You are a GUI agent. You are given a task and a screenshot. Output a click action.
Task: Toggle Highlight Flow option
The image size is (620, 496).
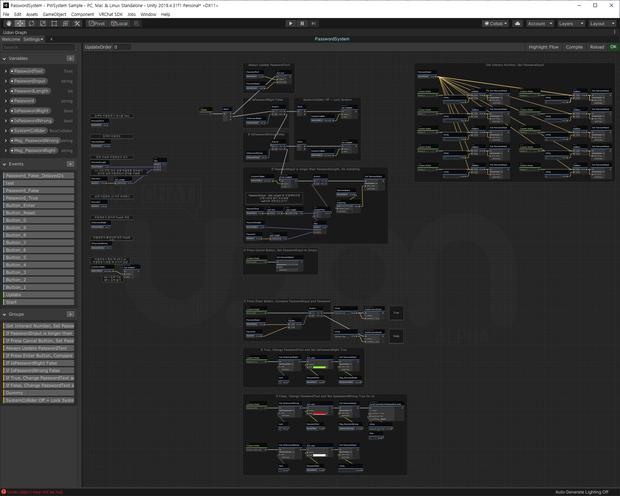tap(543, 47)
